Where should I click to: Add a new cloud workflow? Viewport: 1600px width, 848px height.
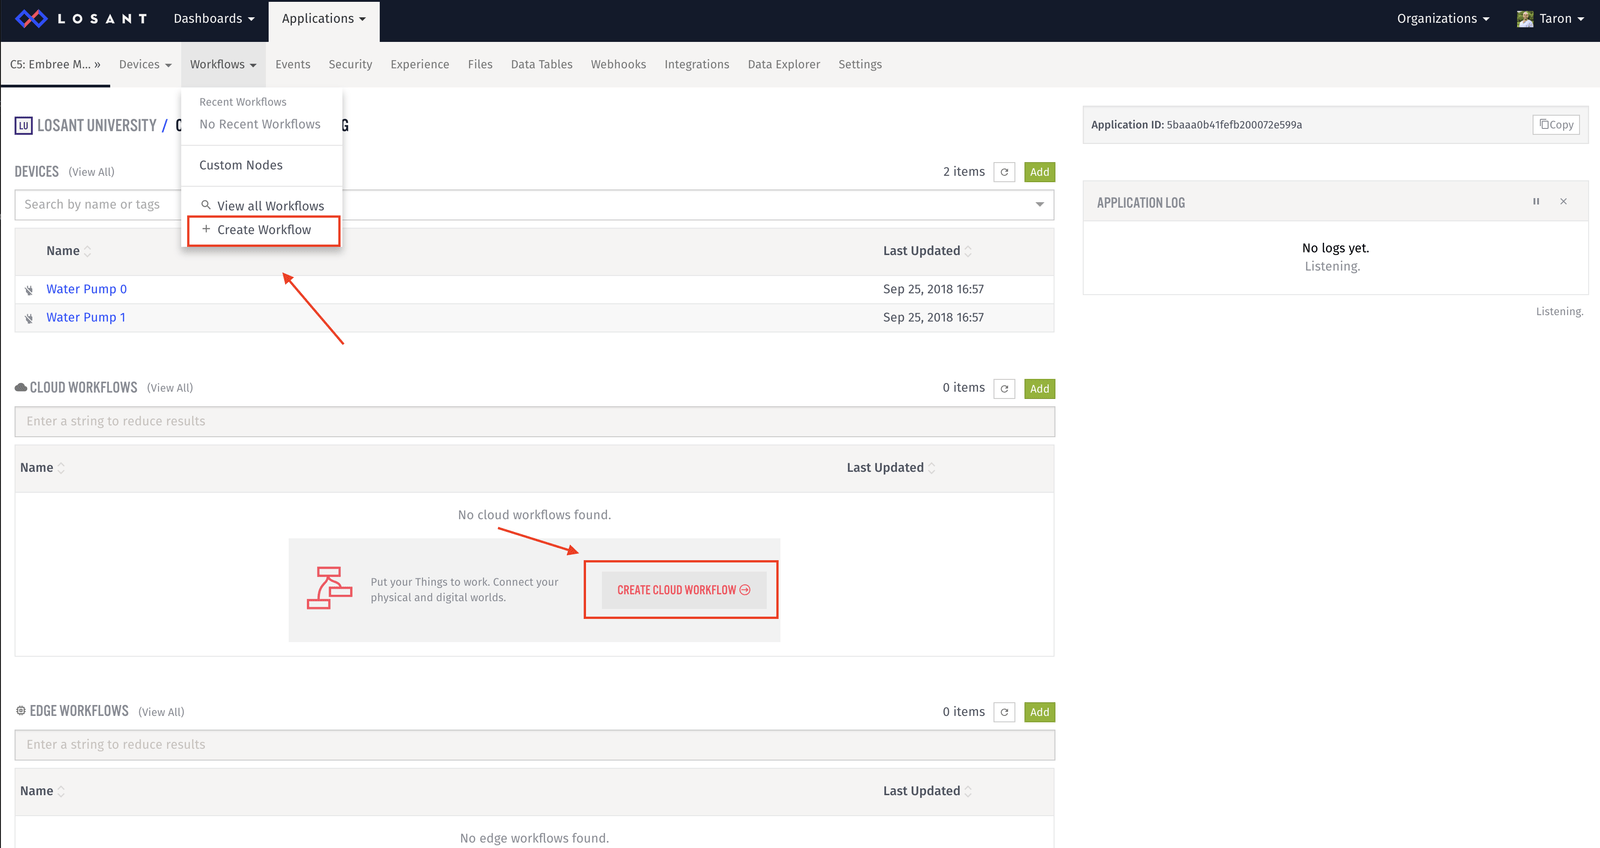coord(1040,388)
